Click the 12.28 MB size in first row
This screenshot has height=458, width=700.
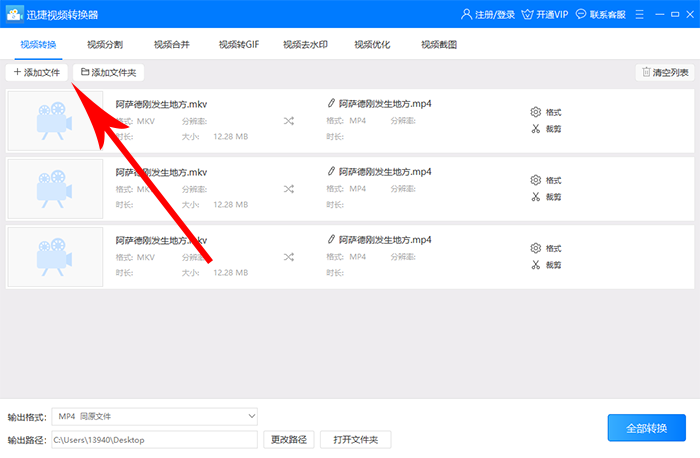[x=230, y=137]
